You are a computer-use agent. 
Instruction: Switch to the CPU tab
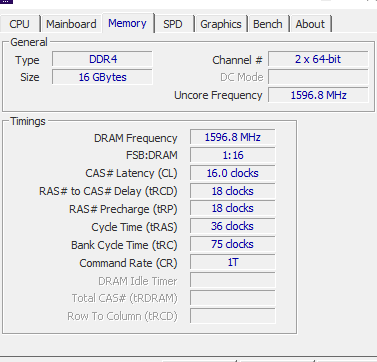tap(20, 24)
